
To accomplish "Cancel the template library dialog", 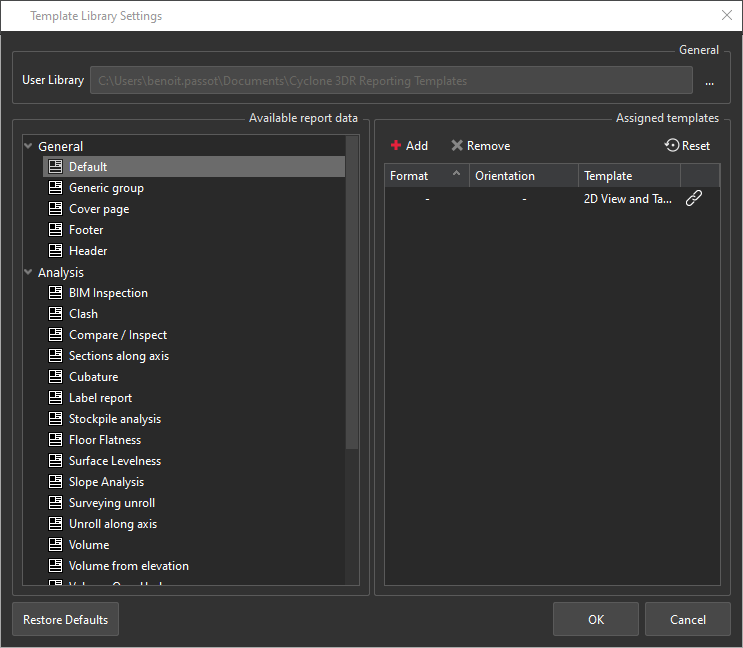I will click(x=687, y=620).
